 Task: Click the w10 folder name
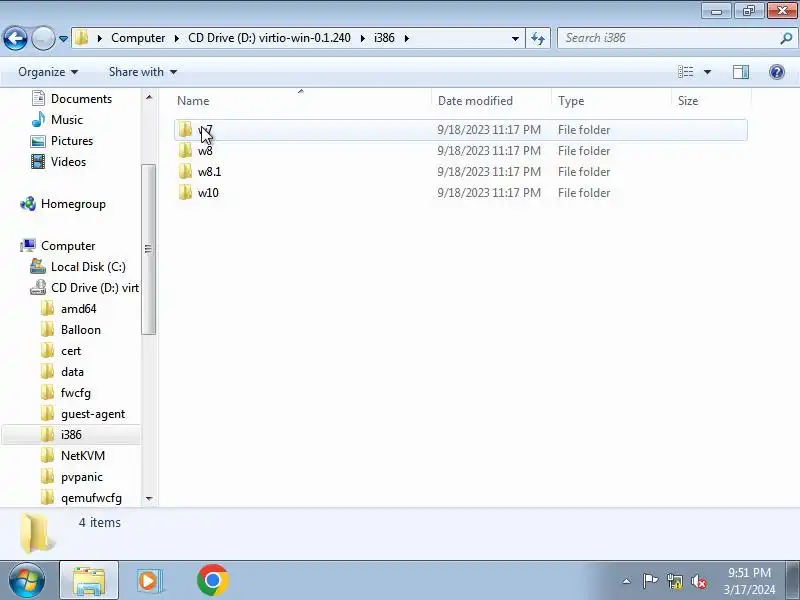[x=208, y=193]
